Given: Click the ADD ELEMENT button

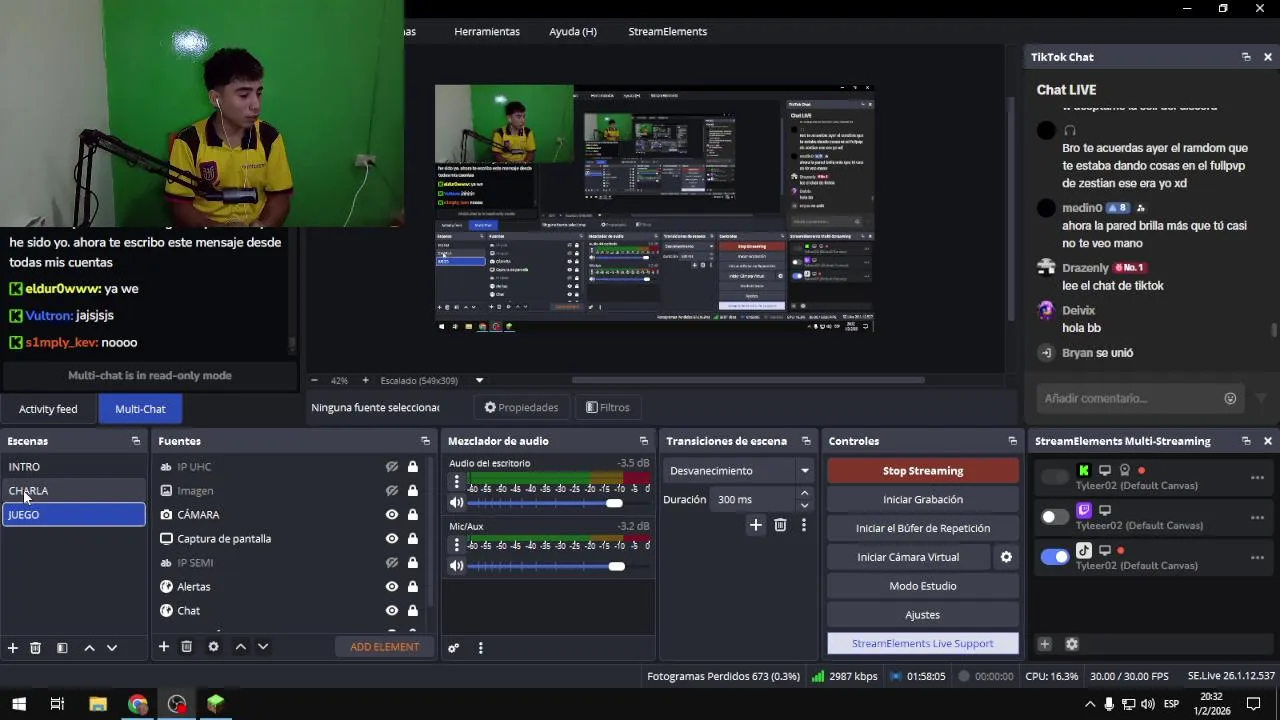Looking at the screenshot, I should pyautogui.click(x=385, y=647).
